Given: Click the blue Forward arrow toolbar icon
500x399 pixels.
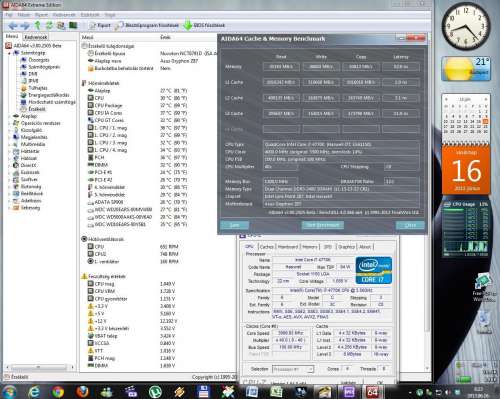Looking at the screenshot, I should pyautogui.click(x=25, y=25).
